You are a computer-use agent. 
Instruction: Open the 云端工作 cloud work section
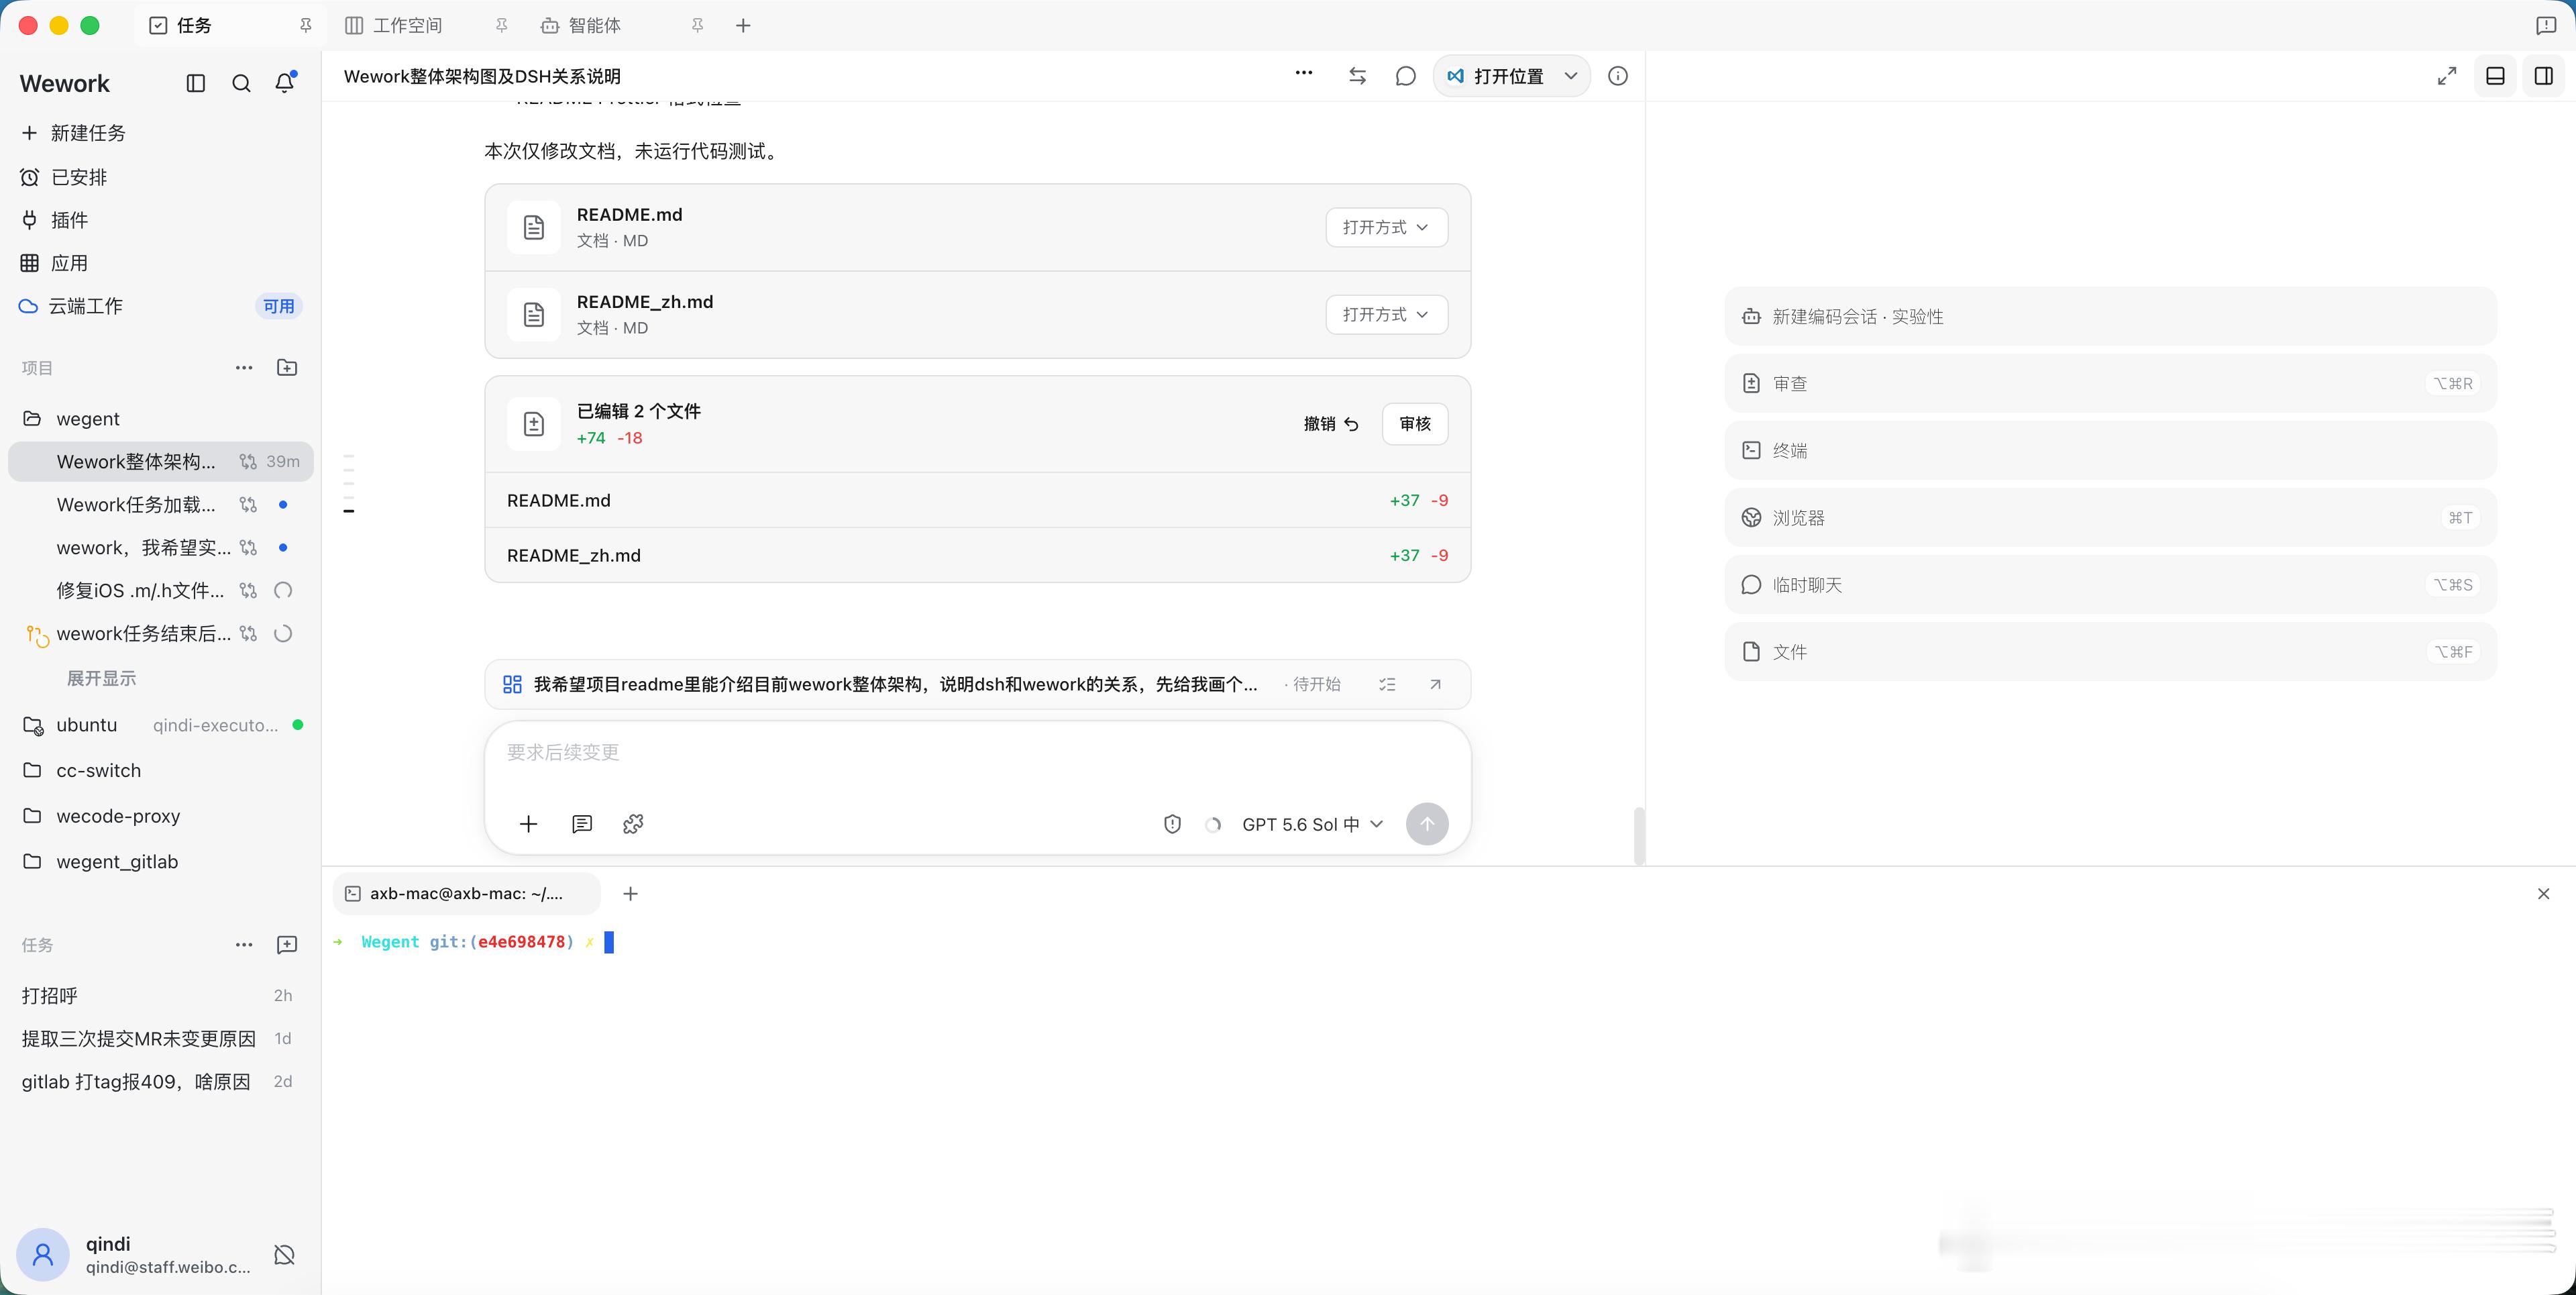160,306
